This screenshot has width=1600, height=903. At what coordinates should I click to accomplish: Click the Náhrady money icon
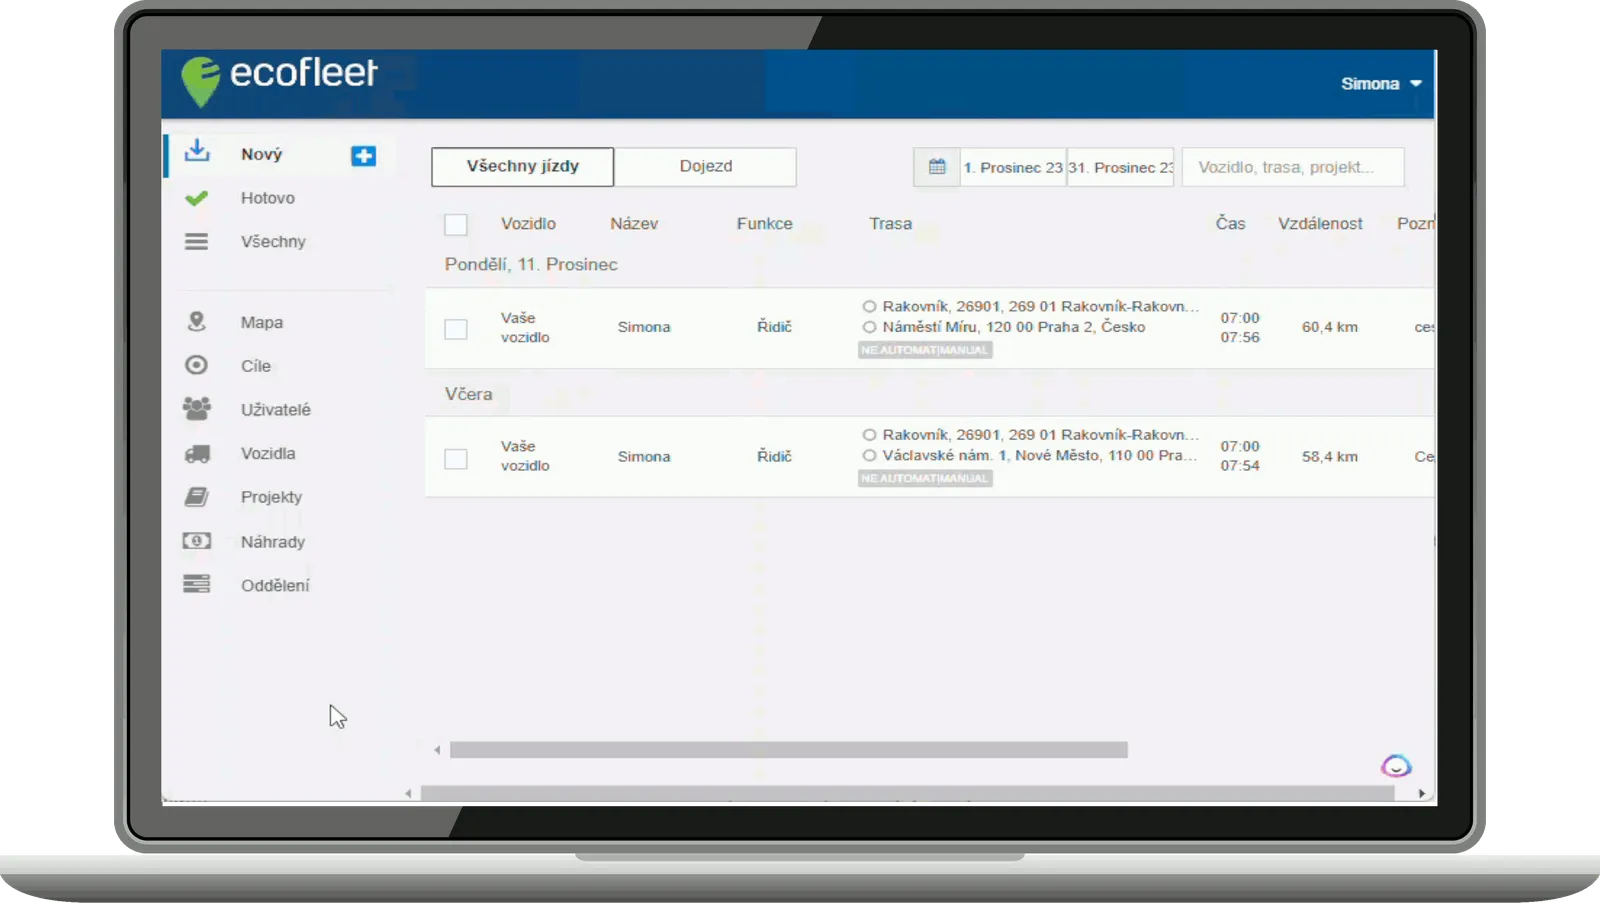pos(197,541)
